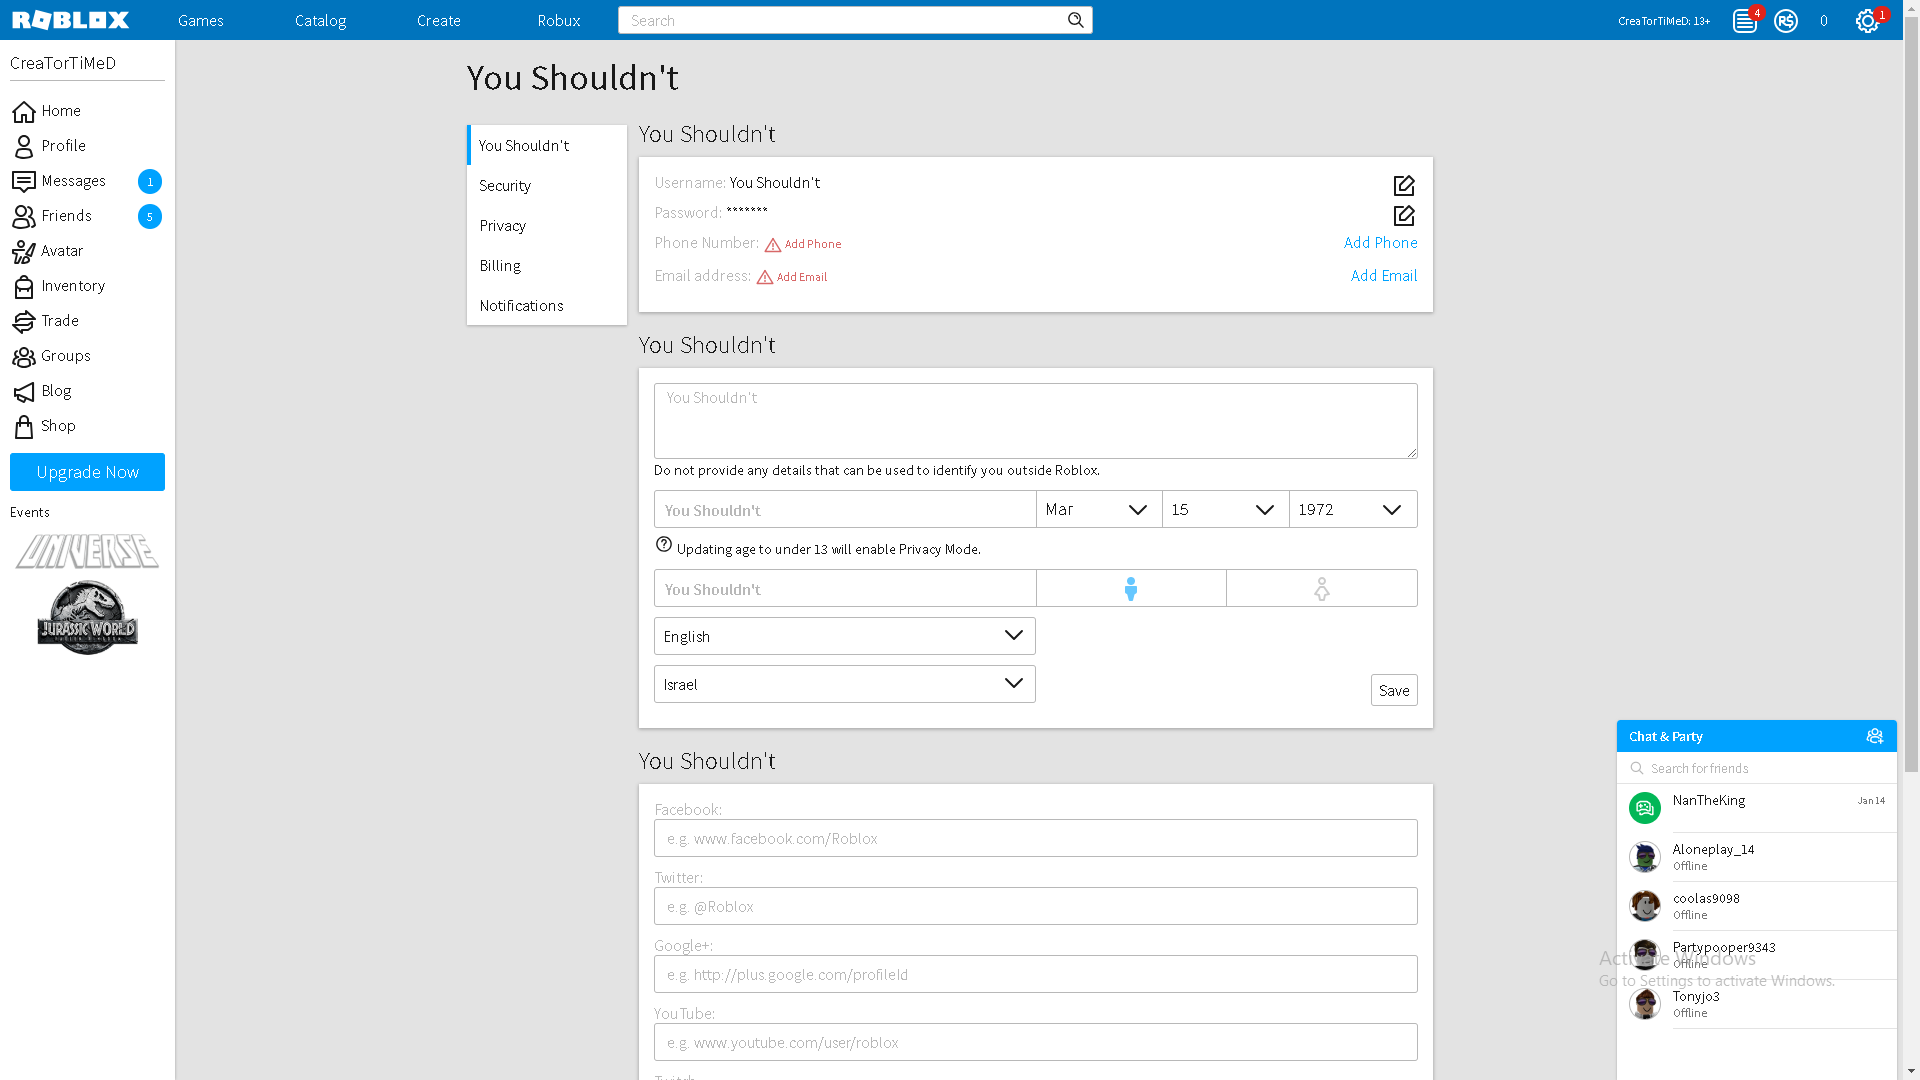1920x1080 pixels.
Task: Open the Robux menu
Action: point(559,20)
